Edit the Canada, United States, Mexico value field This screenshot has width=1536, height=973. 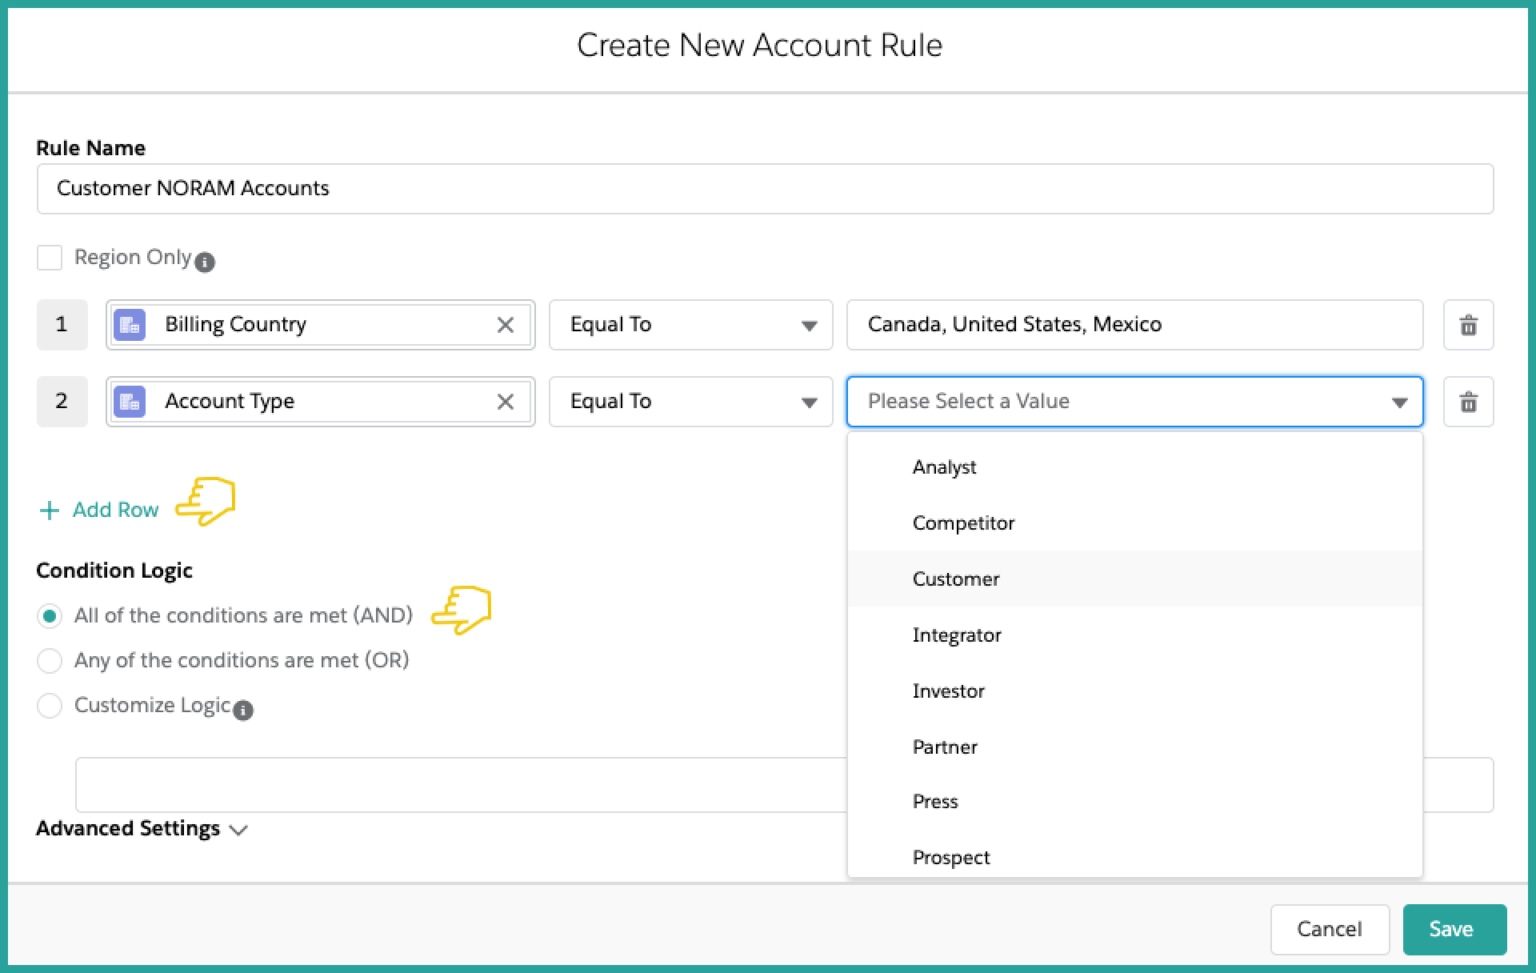click(x=1135, y=325)
